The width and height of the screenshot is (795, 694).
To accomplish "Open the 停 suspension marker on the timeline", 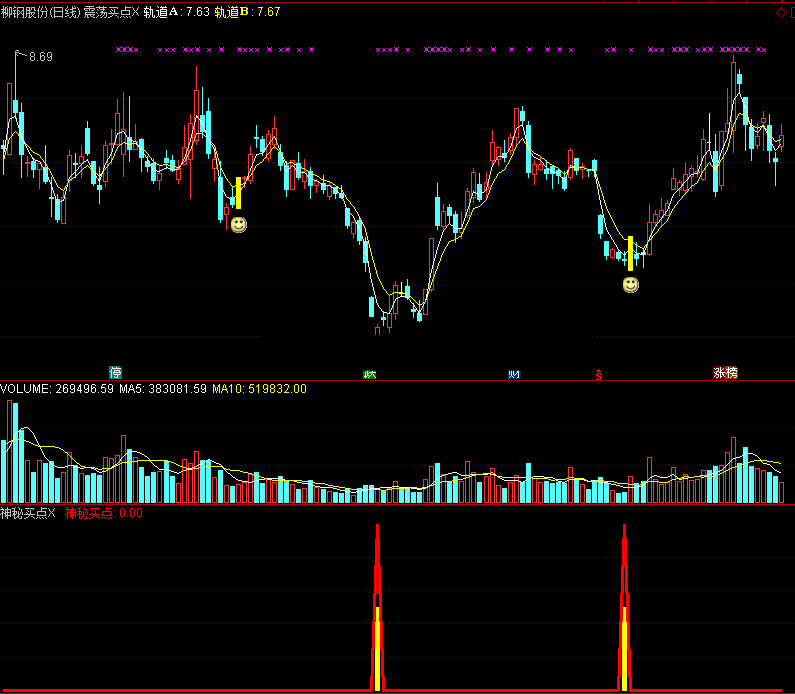I will (x=116, y=373).
